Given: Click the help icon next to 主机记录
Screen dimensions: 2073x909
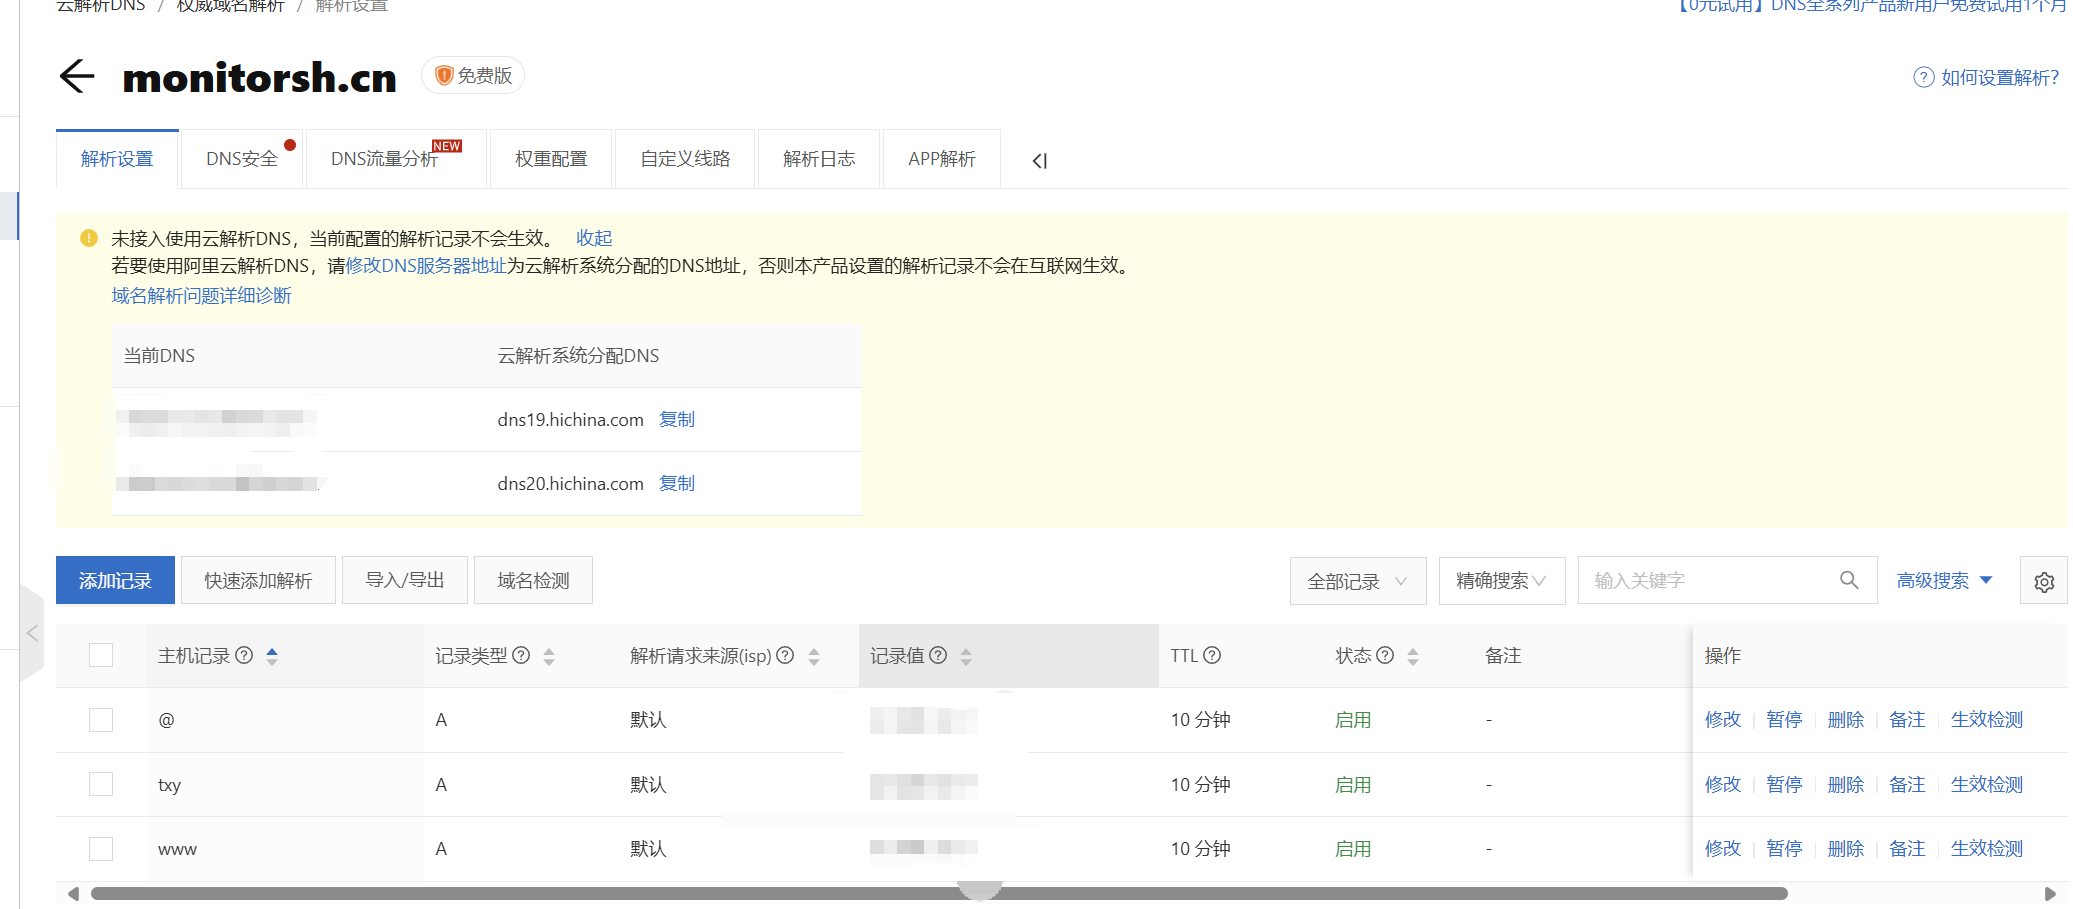Looking at the screenshot, I should [x=244, y=655].
